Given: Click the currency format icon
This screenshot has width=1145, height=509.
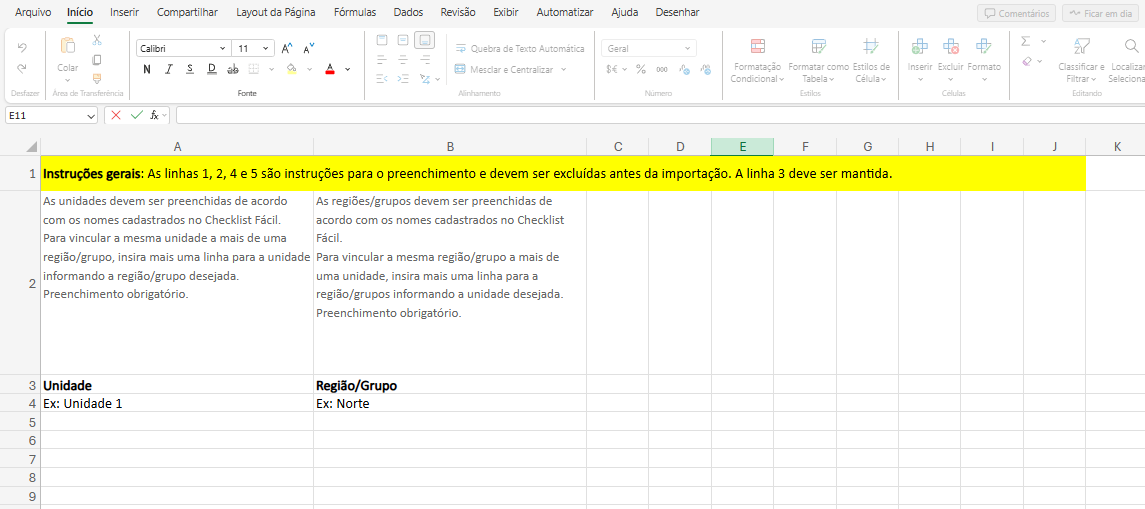Looking at the screenshot, I should click(613, 69).
